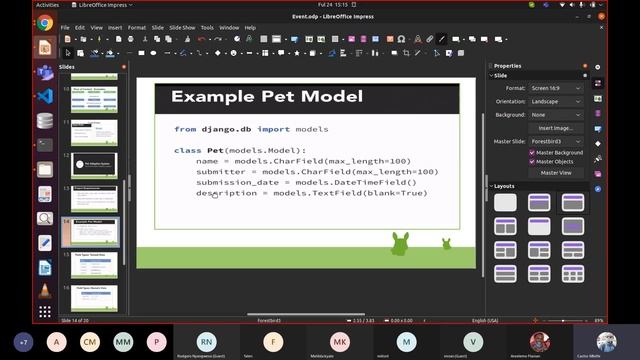Select the arrow Select tool
The width and height of the screenshot is (640, 360).
(x=68, y=53)
